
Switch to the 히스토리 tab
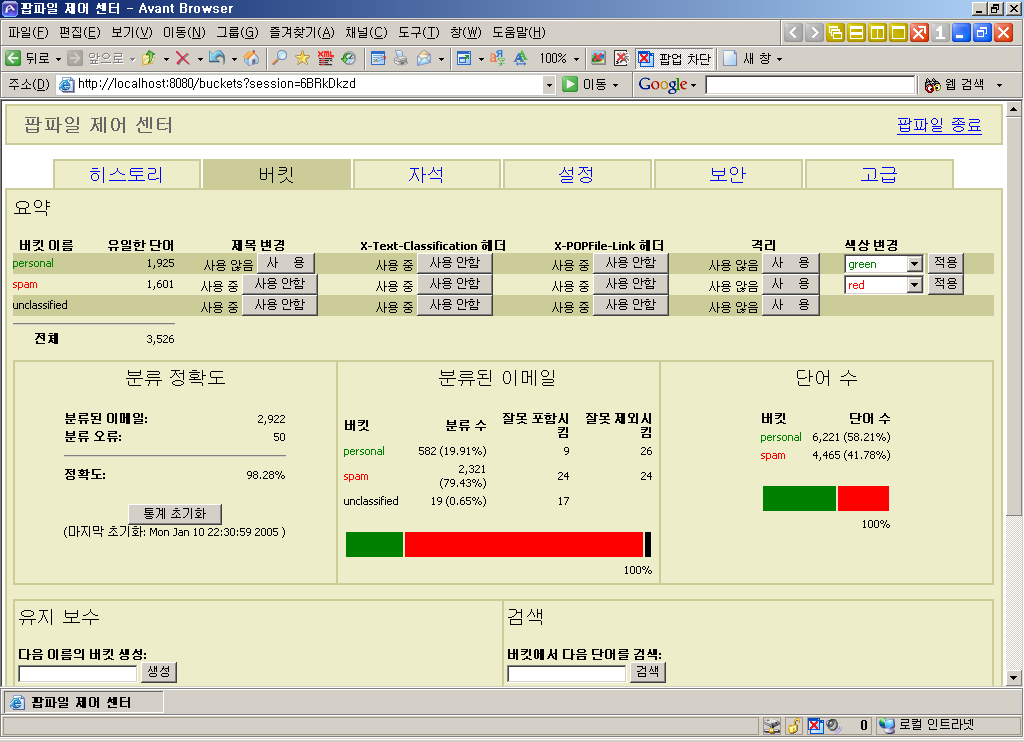tap(126, 174)
